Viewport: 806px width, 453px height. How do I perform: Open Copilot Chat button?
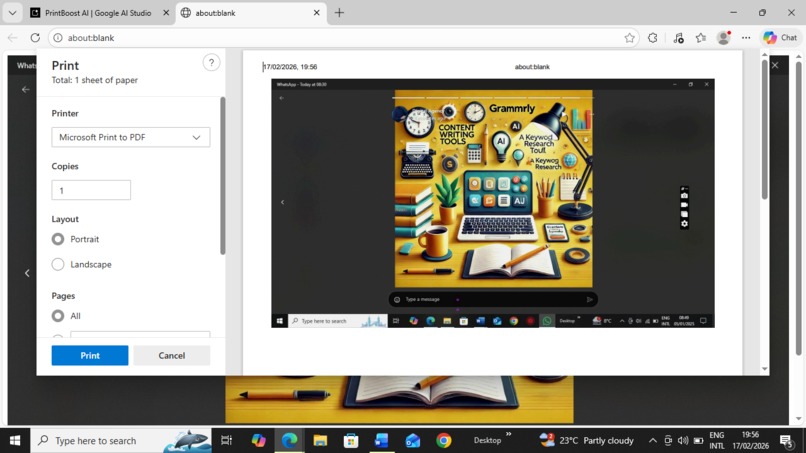[780, 38]
